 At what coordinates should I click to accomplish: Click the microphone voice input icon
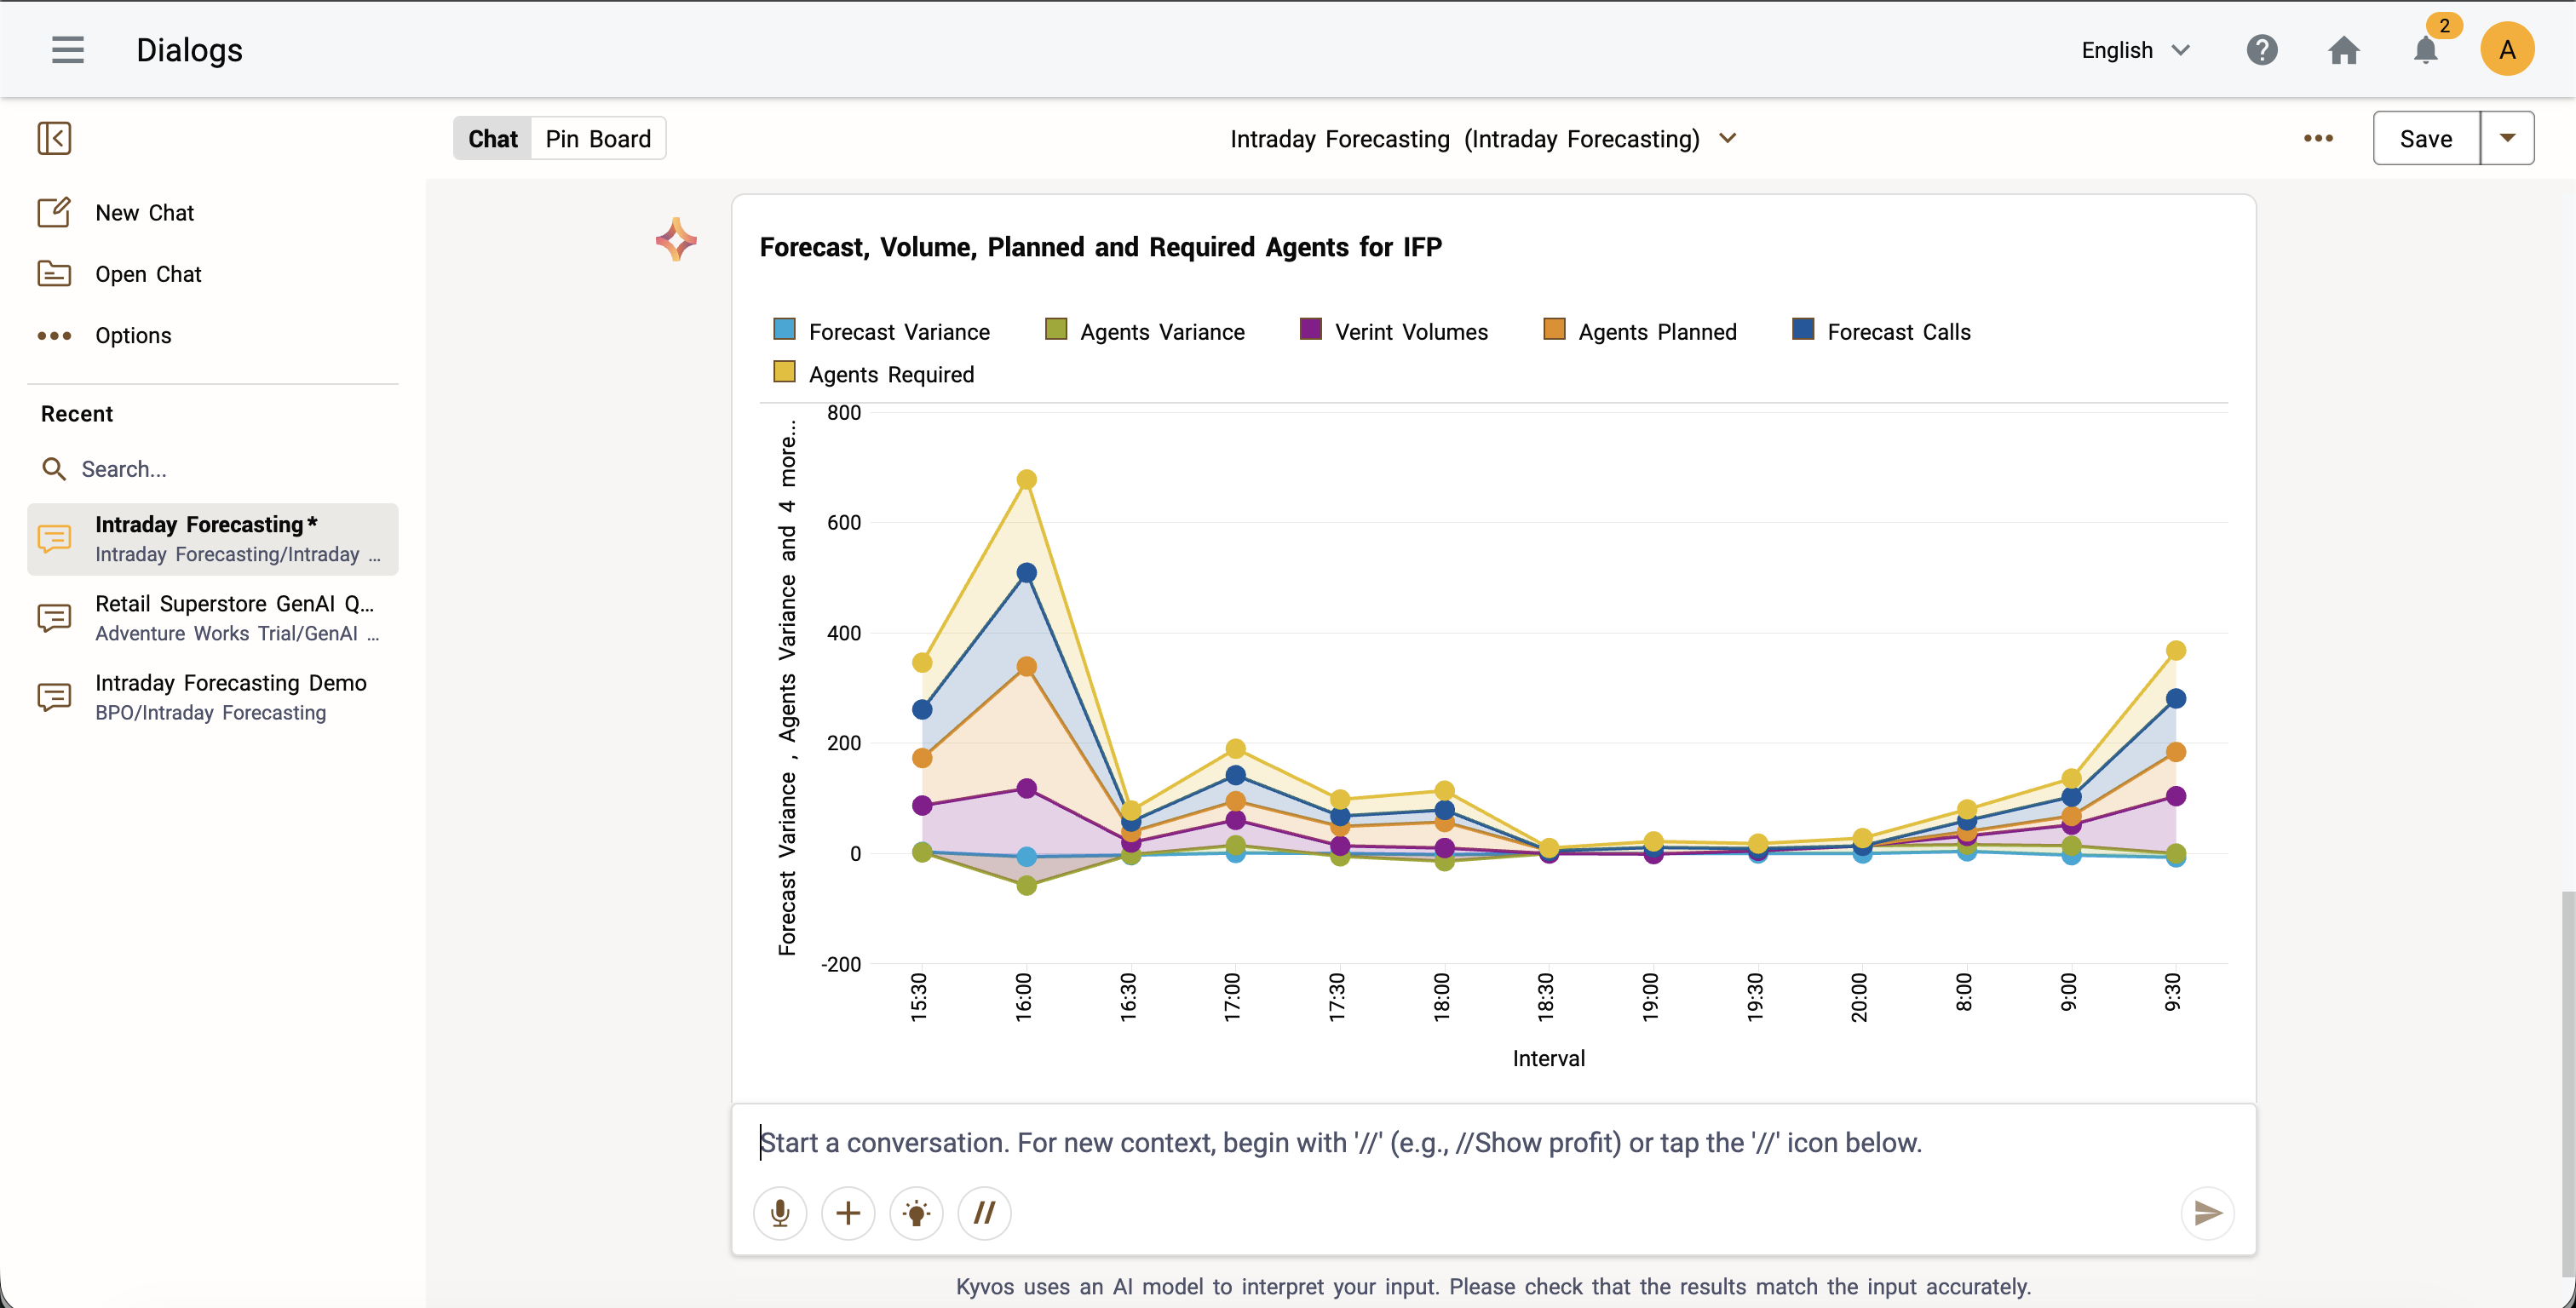[780, 1213]
